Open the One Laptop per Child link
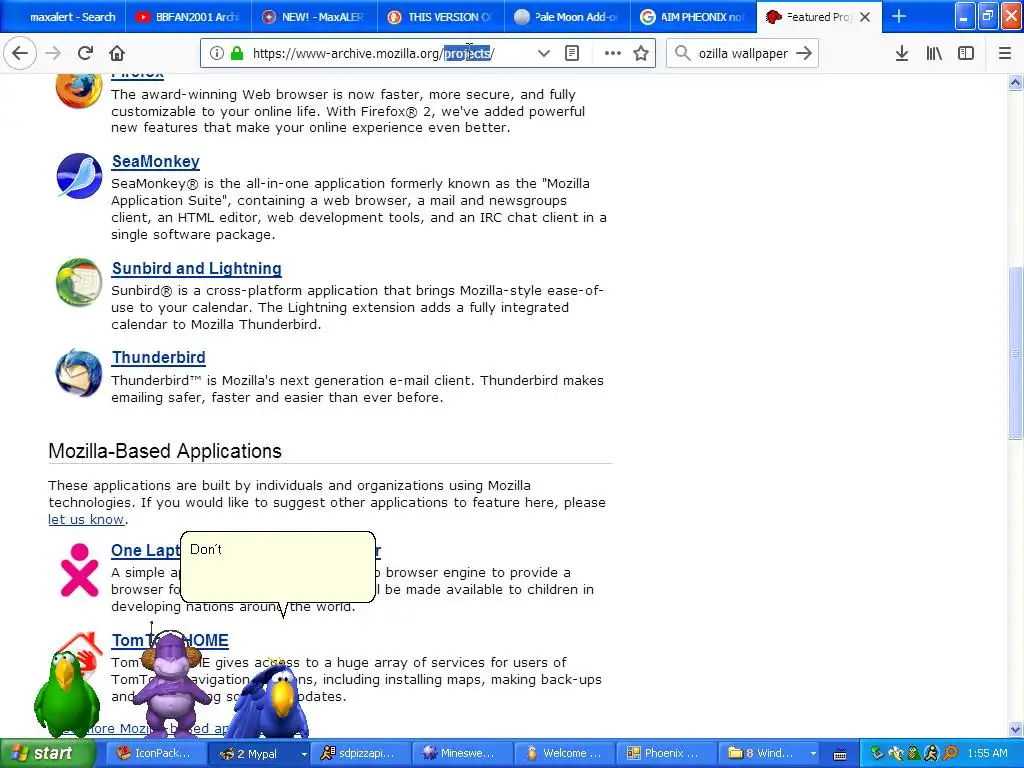This screenshot has width=1024, height=768. click(145, 550)
